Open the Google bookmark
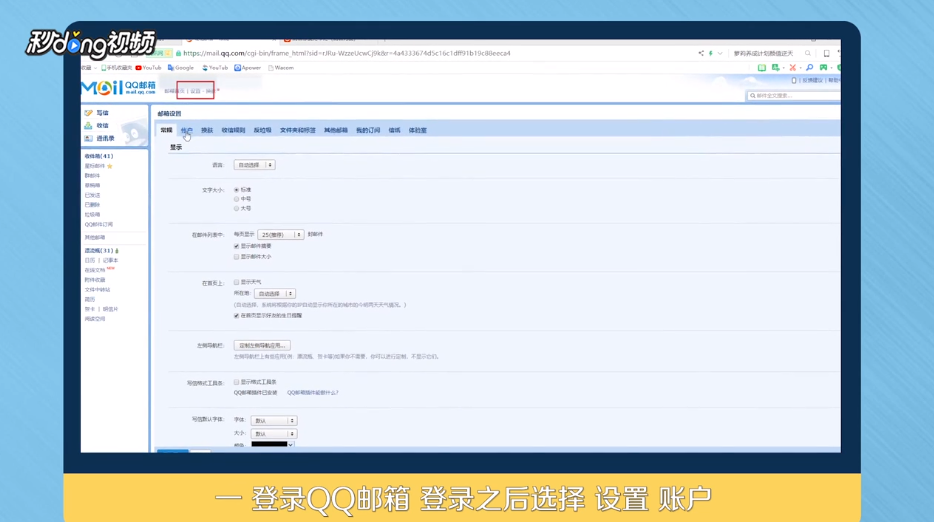This screenshot has height=522, width=934. pyautogui.click(x=181, y=68)
